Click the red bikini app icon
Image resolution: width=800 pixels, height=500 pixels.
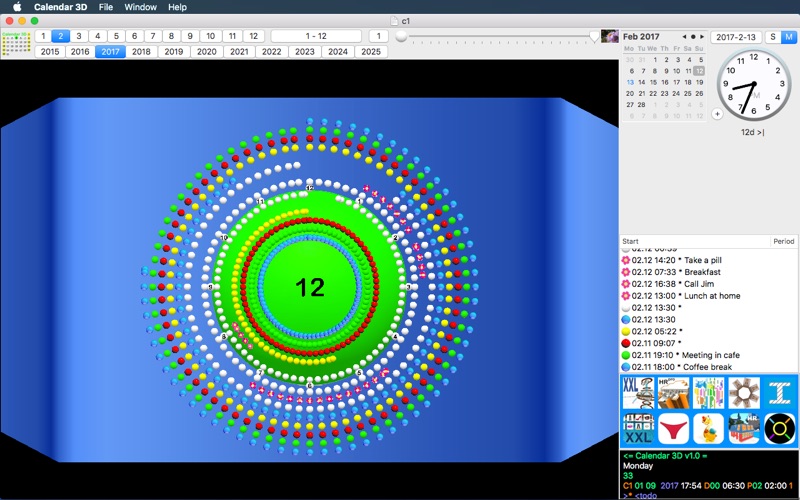[x=673, y=429]
